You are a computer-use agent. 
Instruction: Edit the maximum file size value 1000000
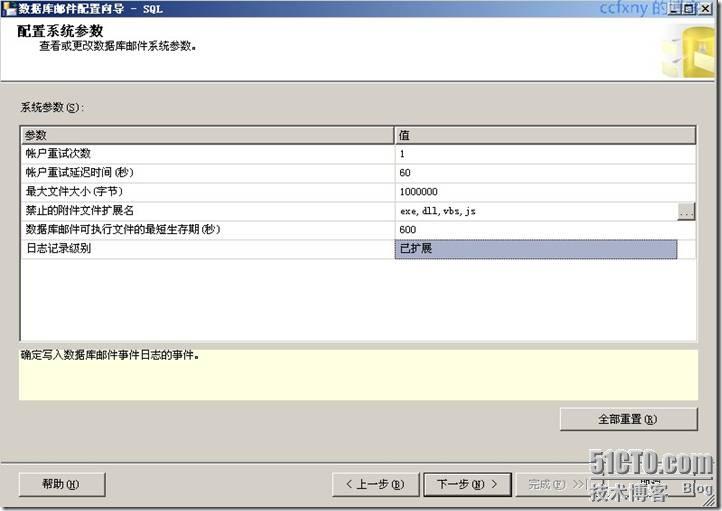[x=545, y=192]
